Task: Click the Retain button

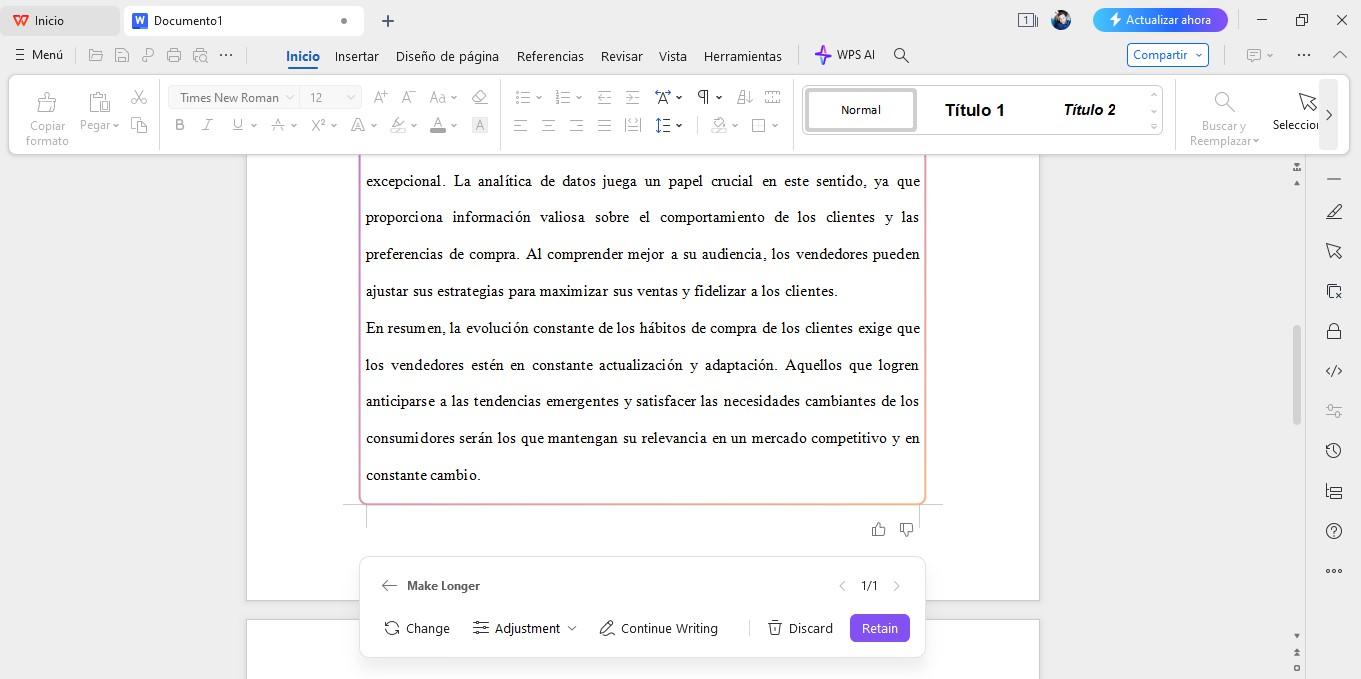Action: point(879,628)
